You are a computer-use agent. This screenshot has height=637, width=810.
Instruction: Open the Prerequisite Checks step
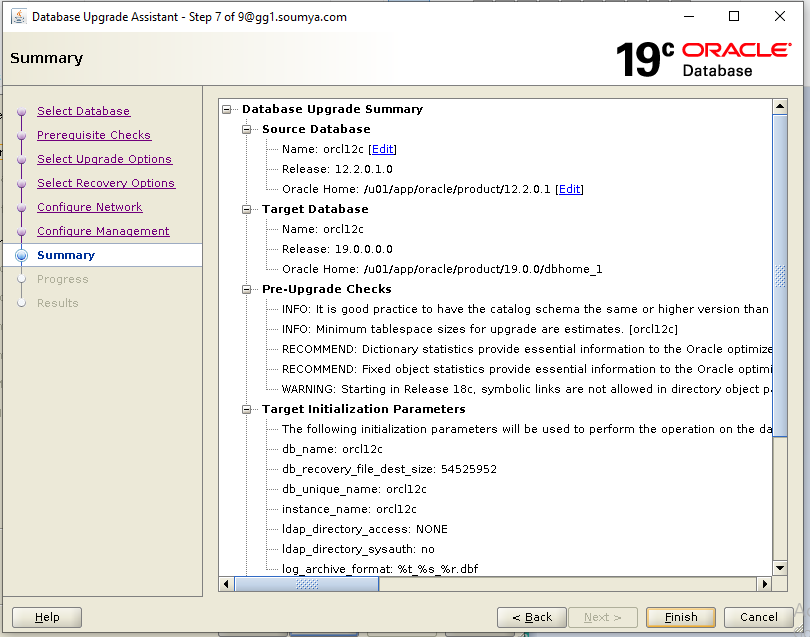tap(94, 135)
